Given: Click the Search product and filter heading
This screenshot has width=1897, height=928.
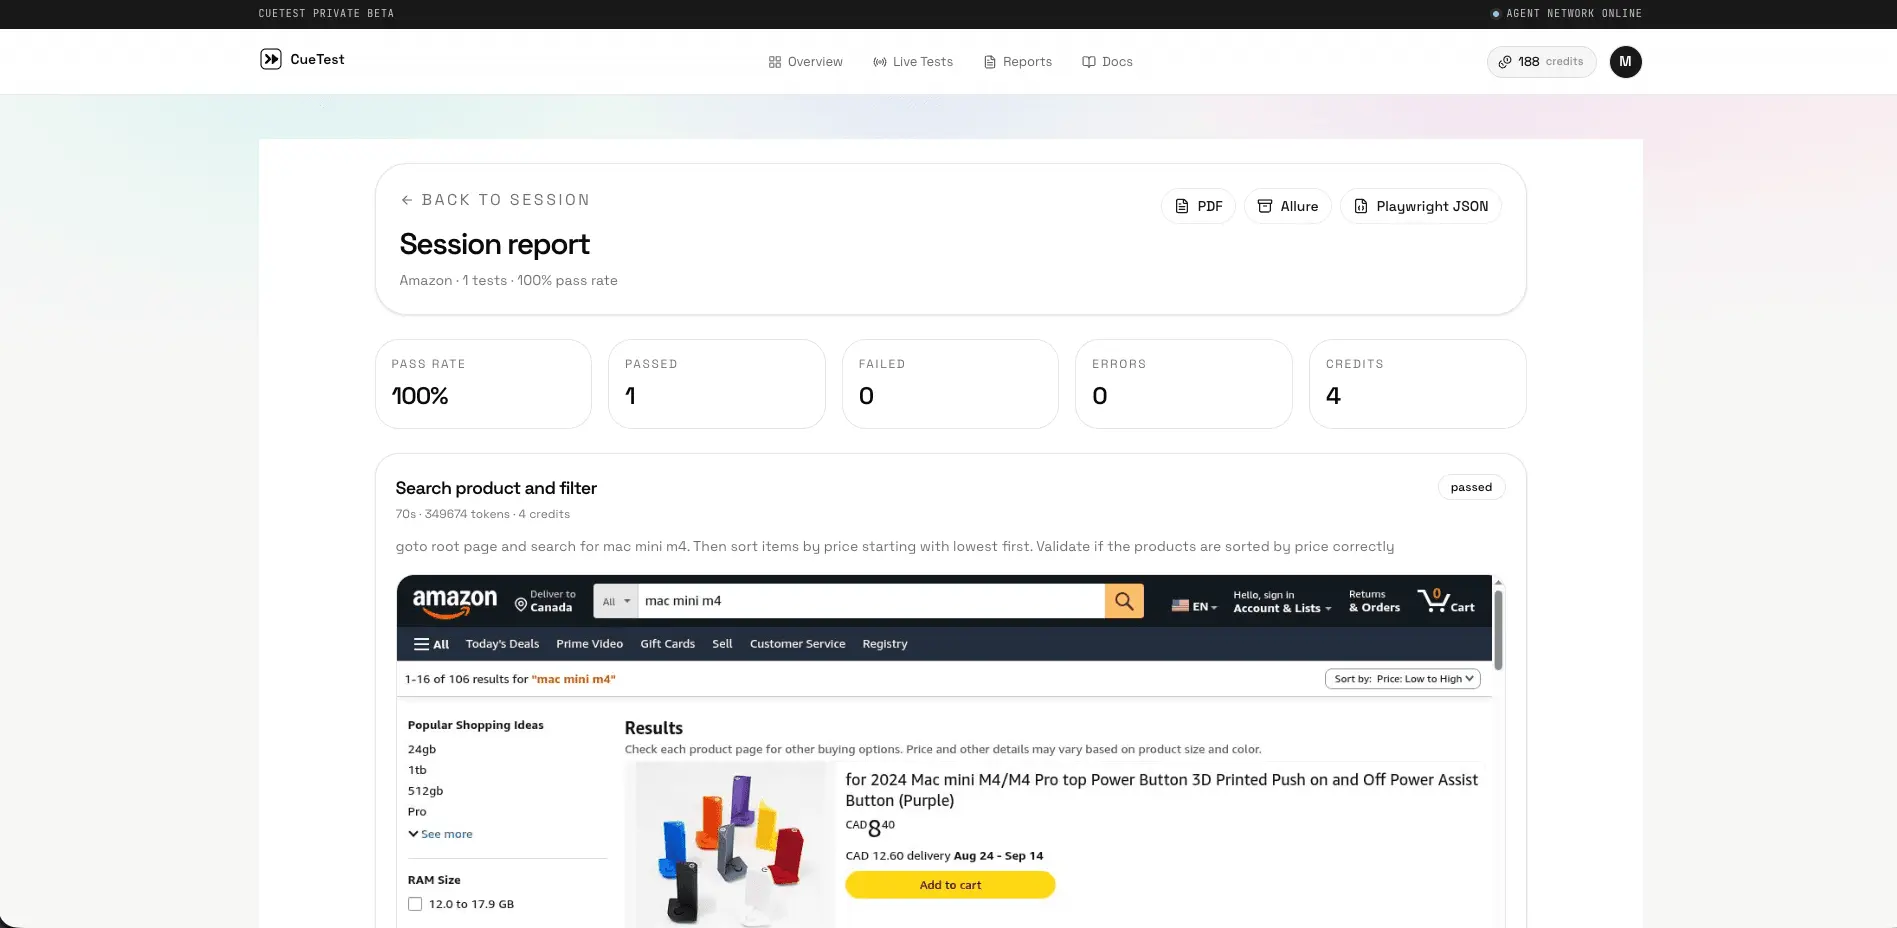Looking at the screenshot, I should coord(496,488).
